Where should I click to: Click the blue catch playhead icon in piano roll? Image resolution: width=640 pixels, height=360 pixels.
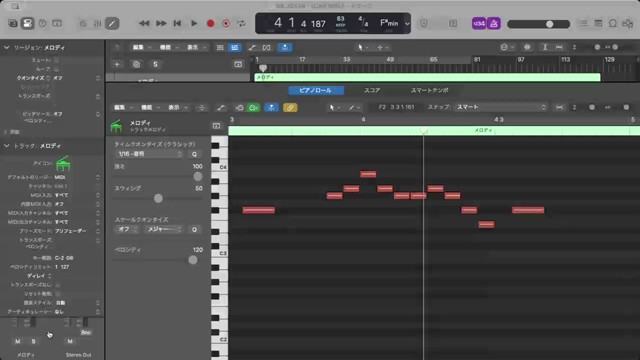point(271,108)
